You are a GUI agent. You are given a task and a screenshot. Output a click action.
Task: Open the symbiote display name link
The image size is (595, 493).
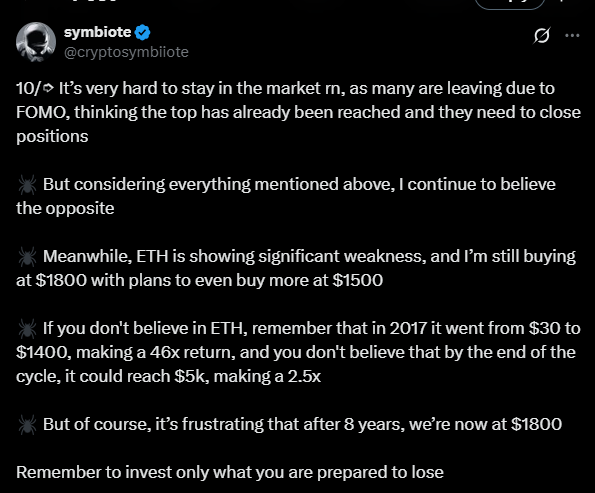pos(98,32)
